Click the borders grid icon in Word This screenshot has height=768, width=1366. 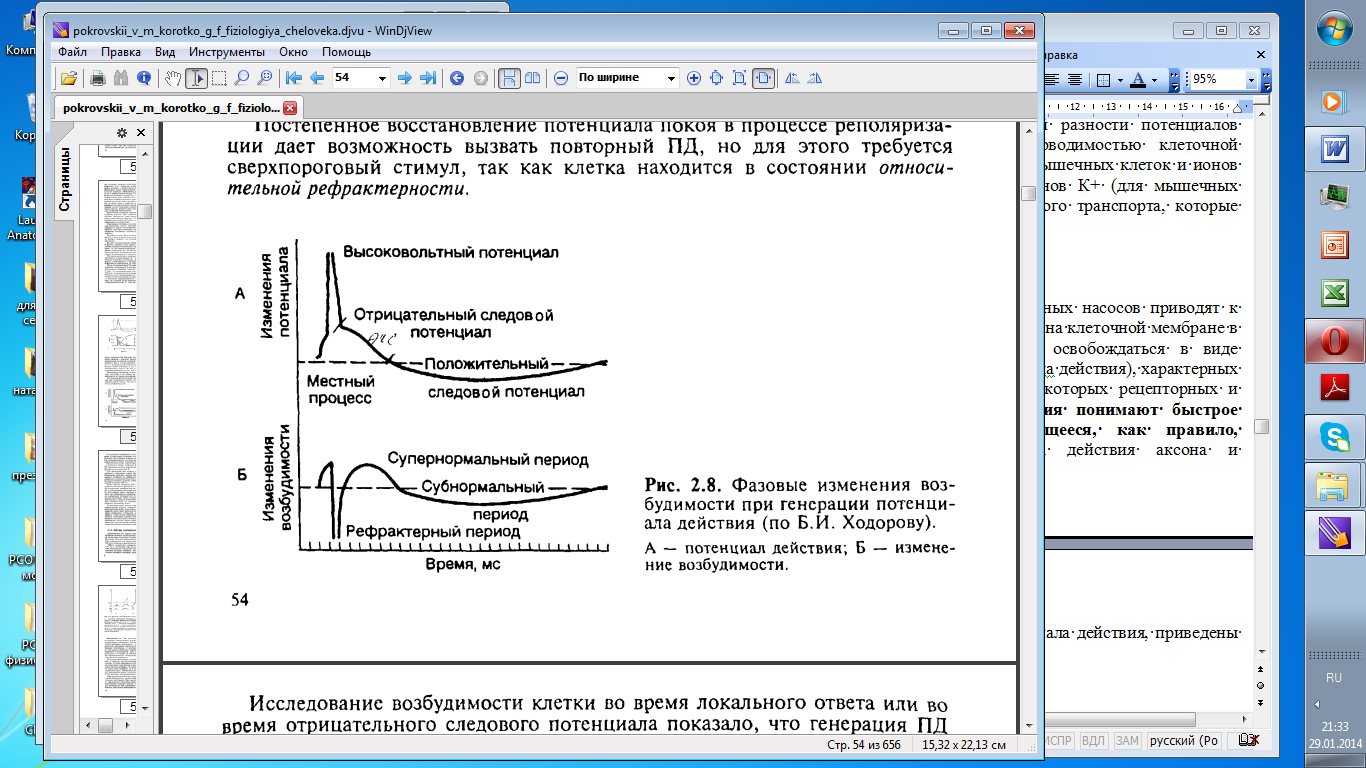(1104, 80)
